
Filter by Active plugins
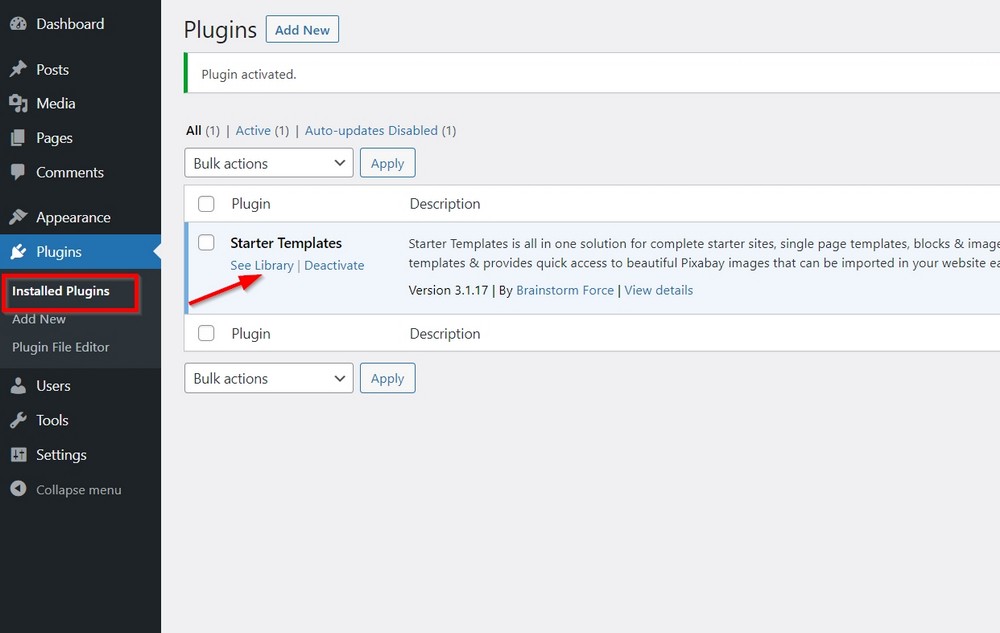253,131
